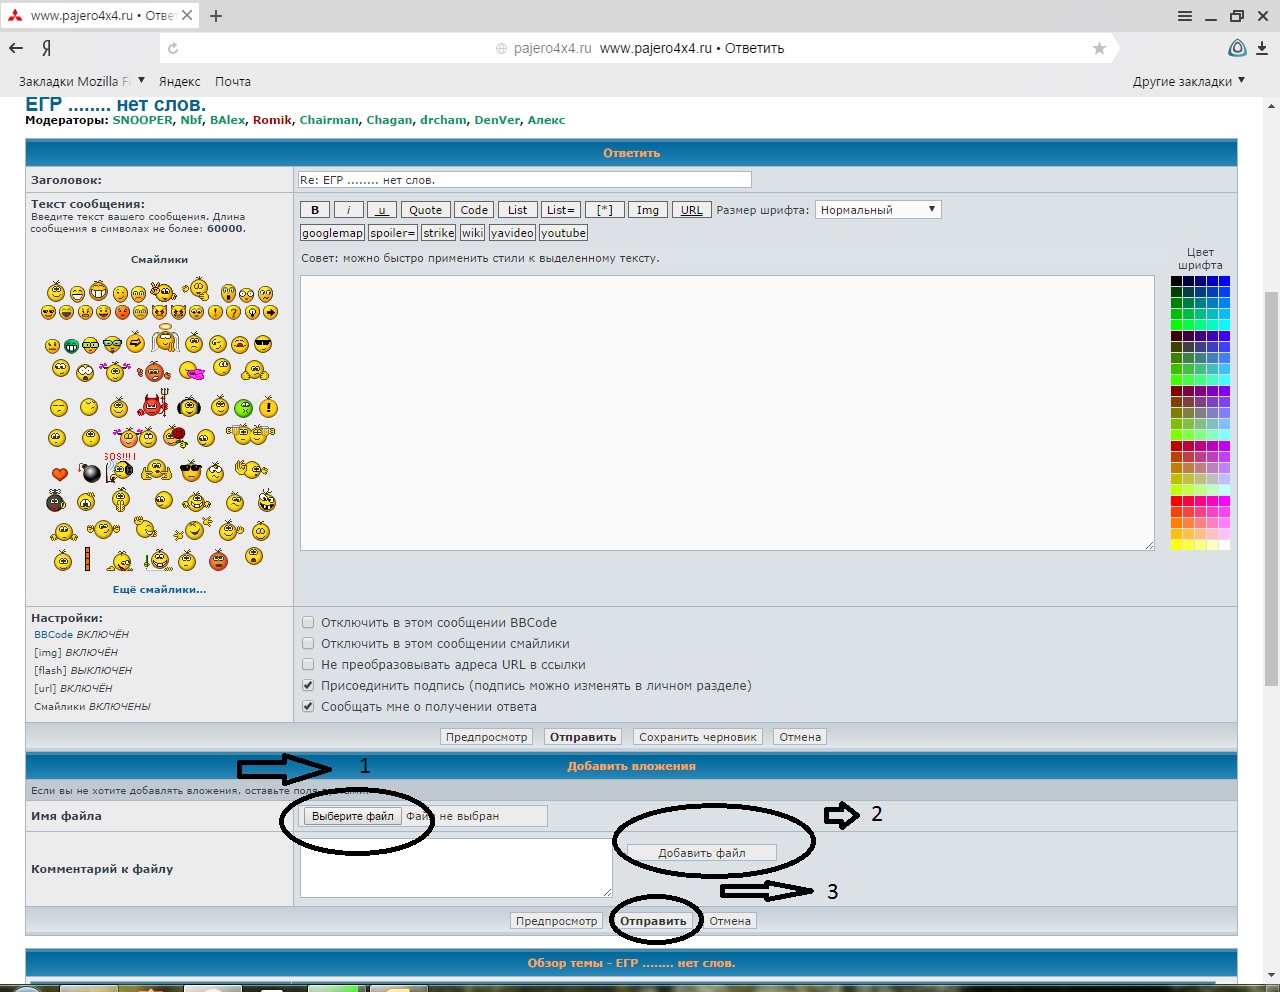
Task: Apply bold with the B button
Action: [x=315, y=210]
